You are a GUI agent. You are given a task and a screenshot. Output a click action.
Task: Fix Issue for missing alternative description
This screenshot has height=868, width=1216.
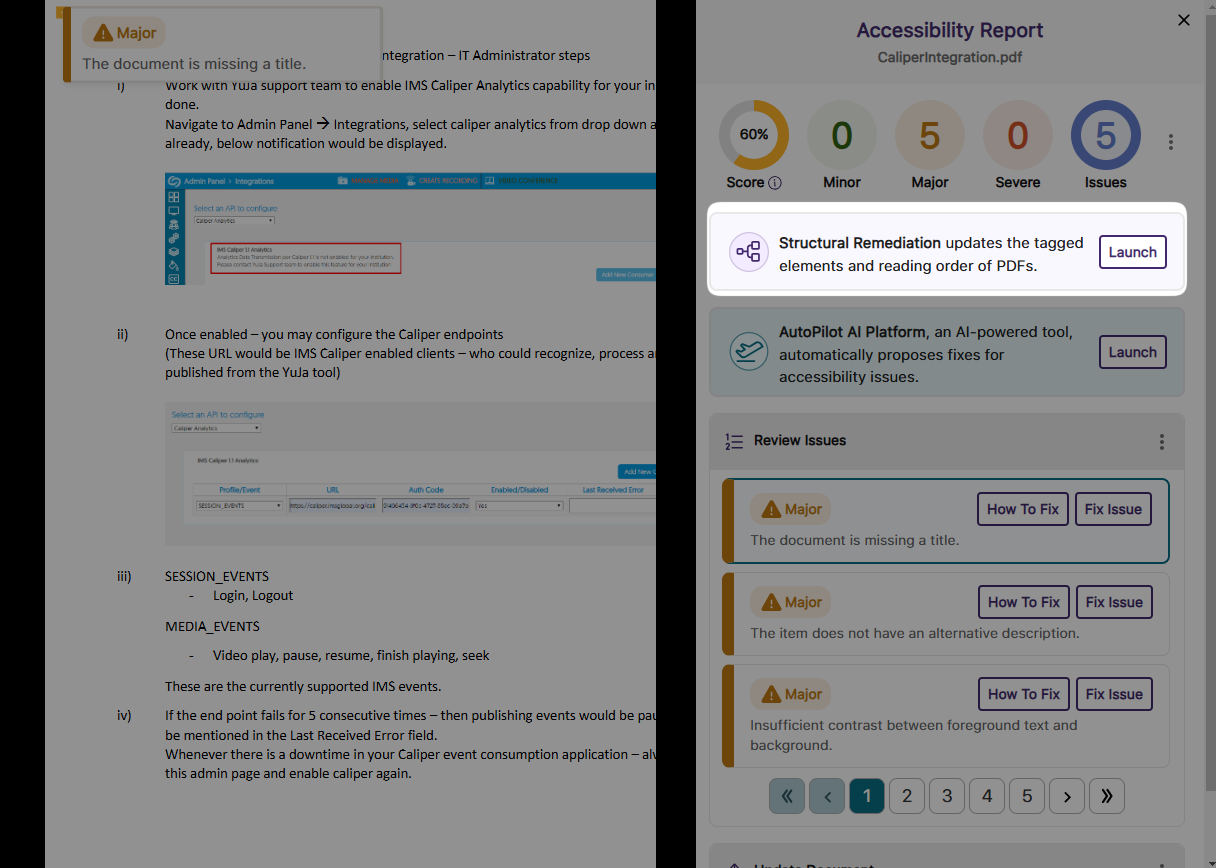tap(1113, 602)
